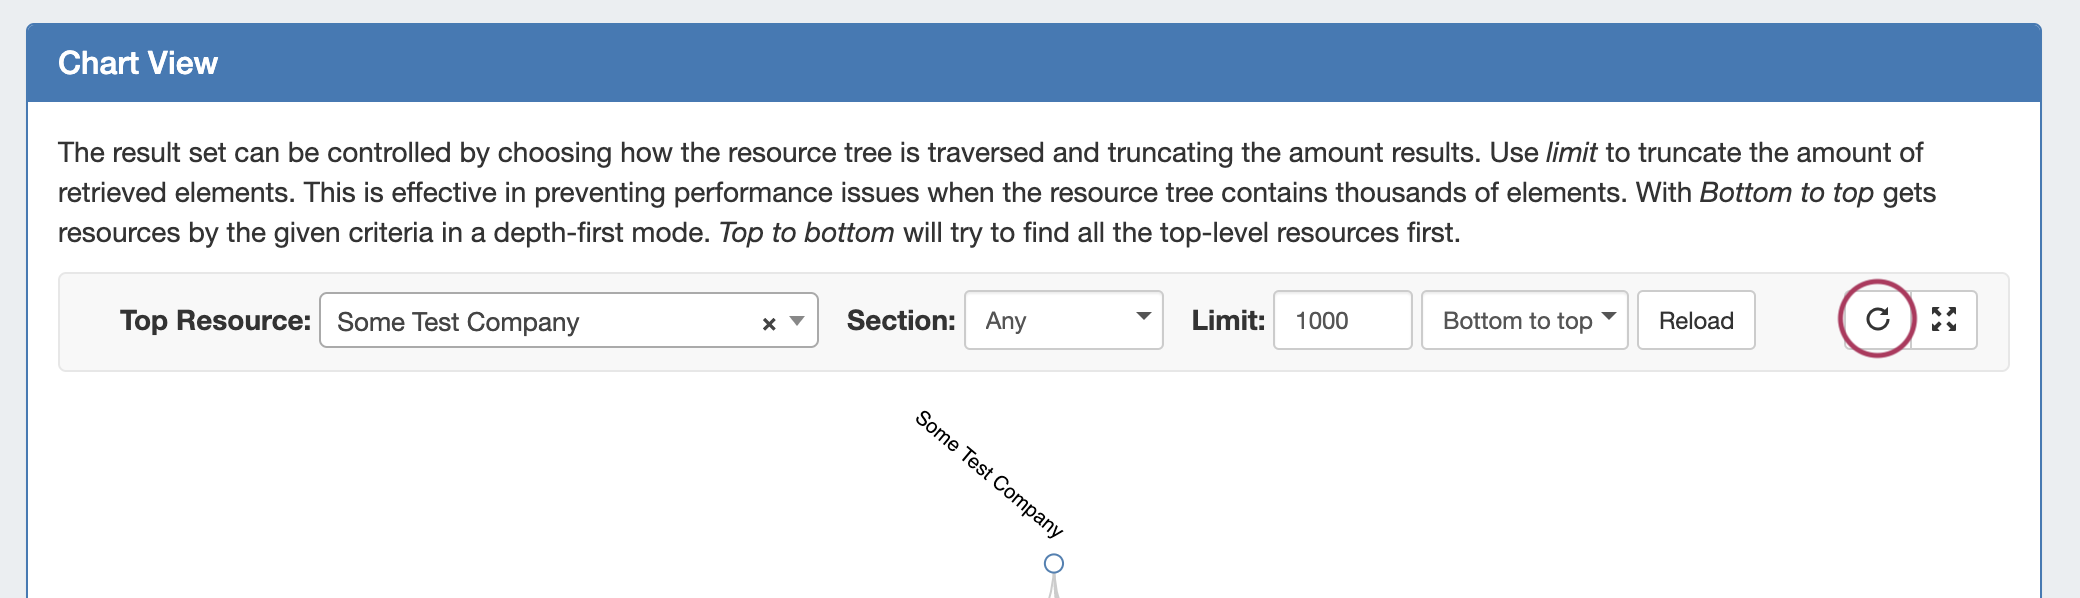
Task: Focus the Limit field containing 1000
Action: tap(1341, 321)
